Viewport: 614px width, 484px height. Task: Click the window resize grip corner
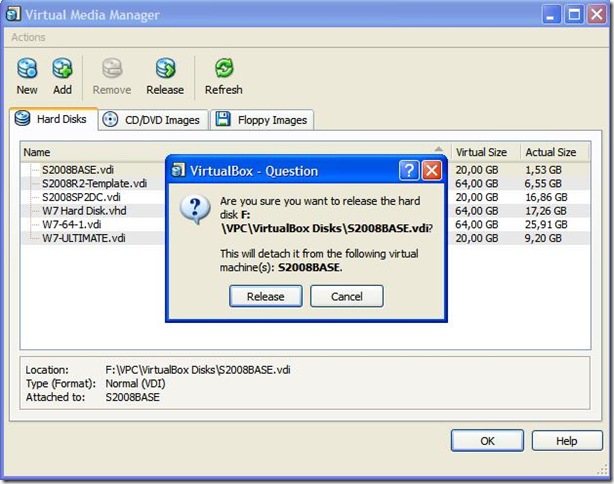[x=602, y=470]
